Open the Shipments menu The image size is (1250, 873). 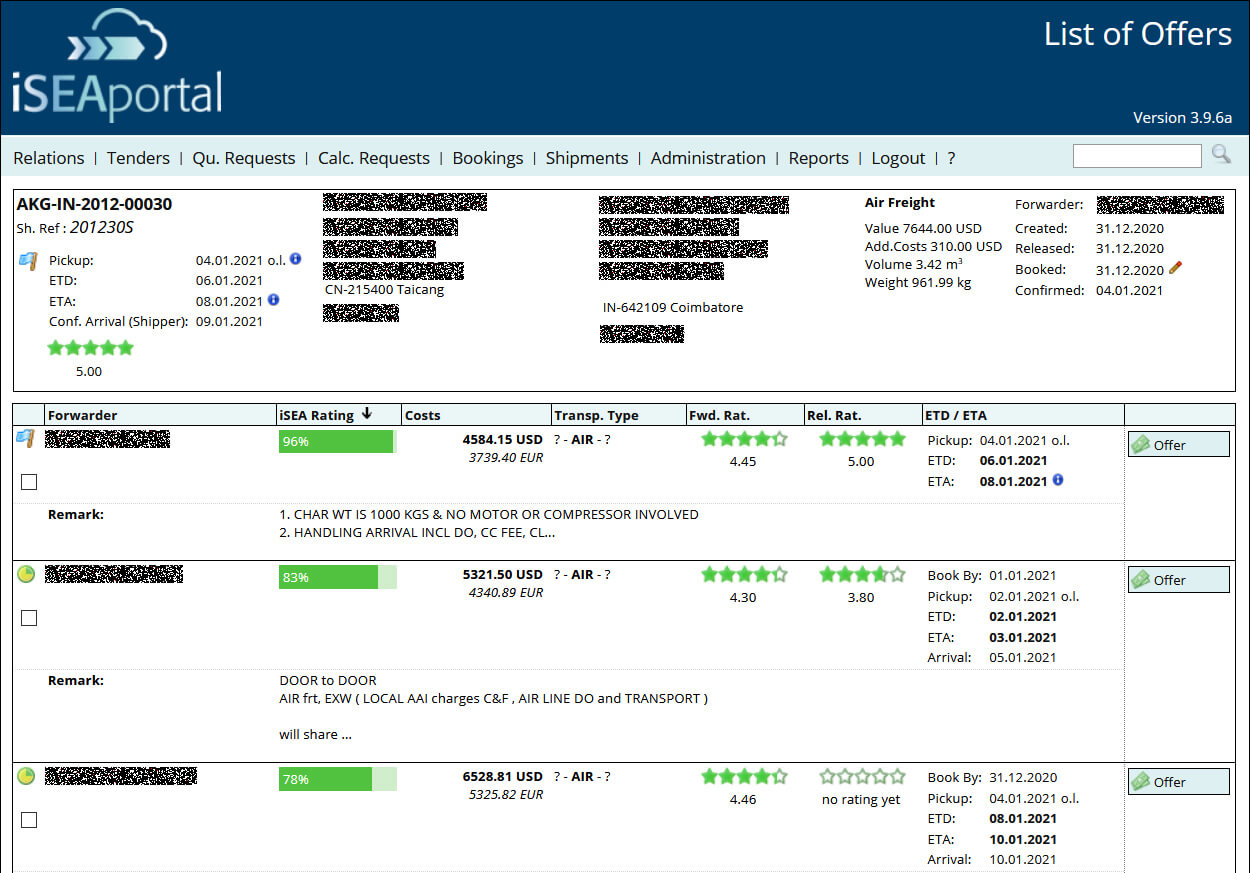coord(586,158)
